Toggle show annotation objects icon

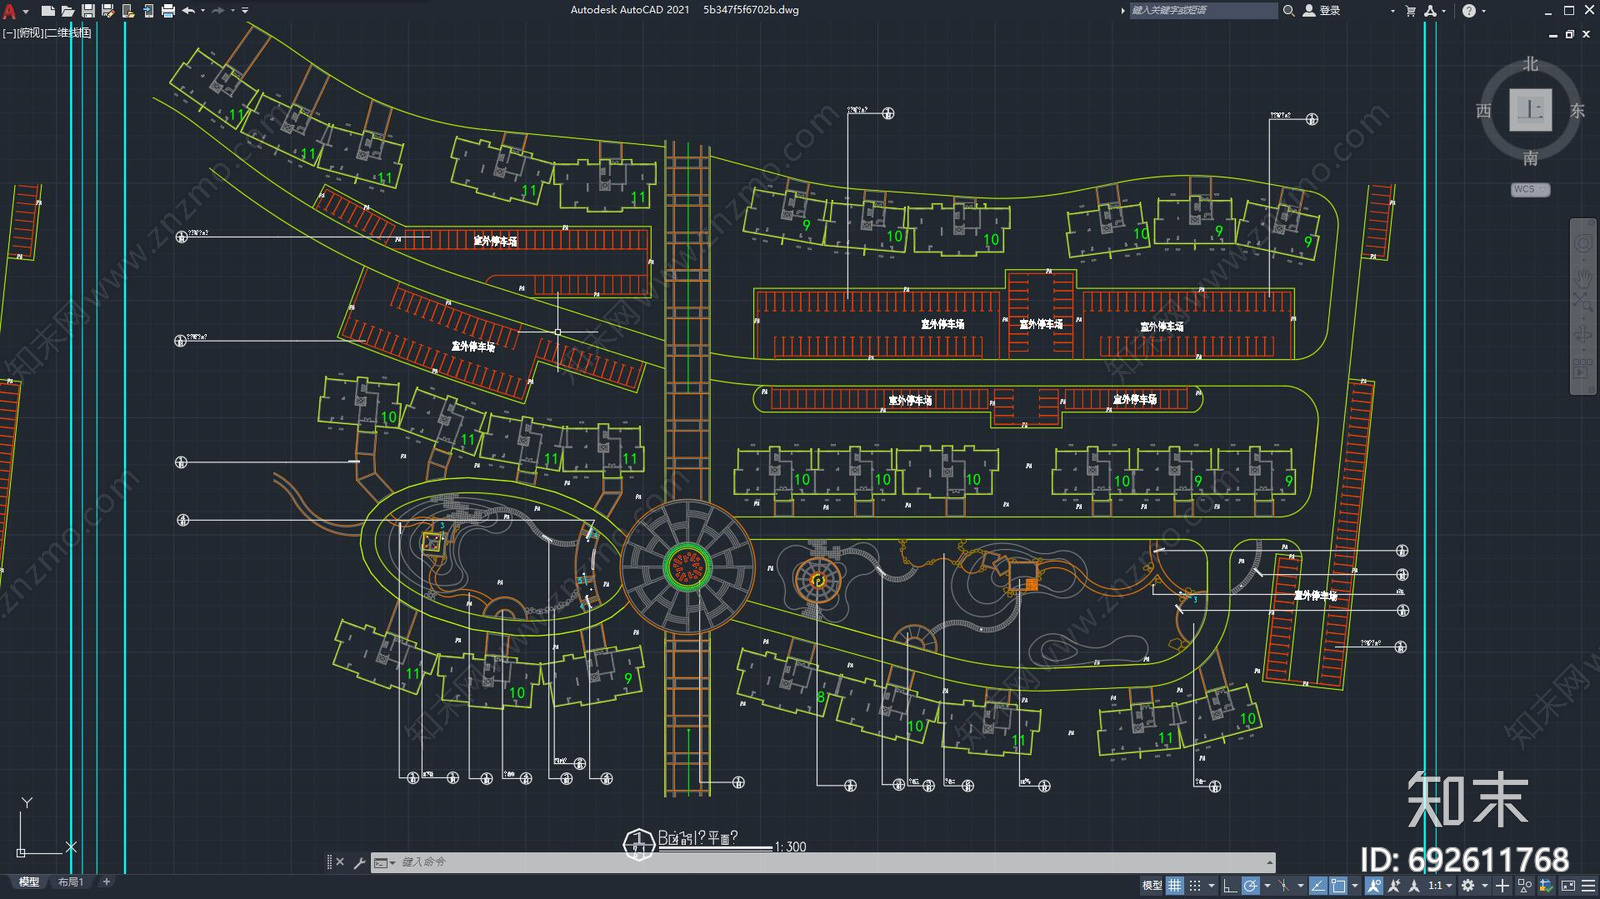pyautogui.click(x=1374, y=885)
